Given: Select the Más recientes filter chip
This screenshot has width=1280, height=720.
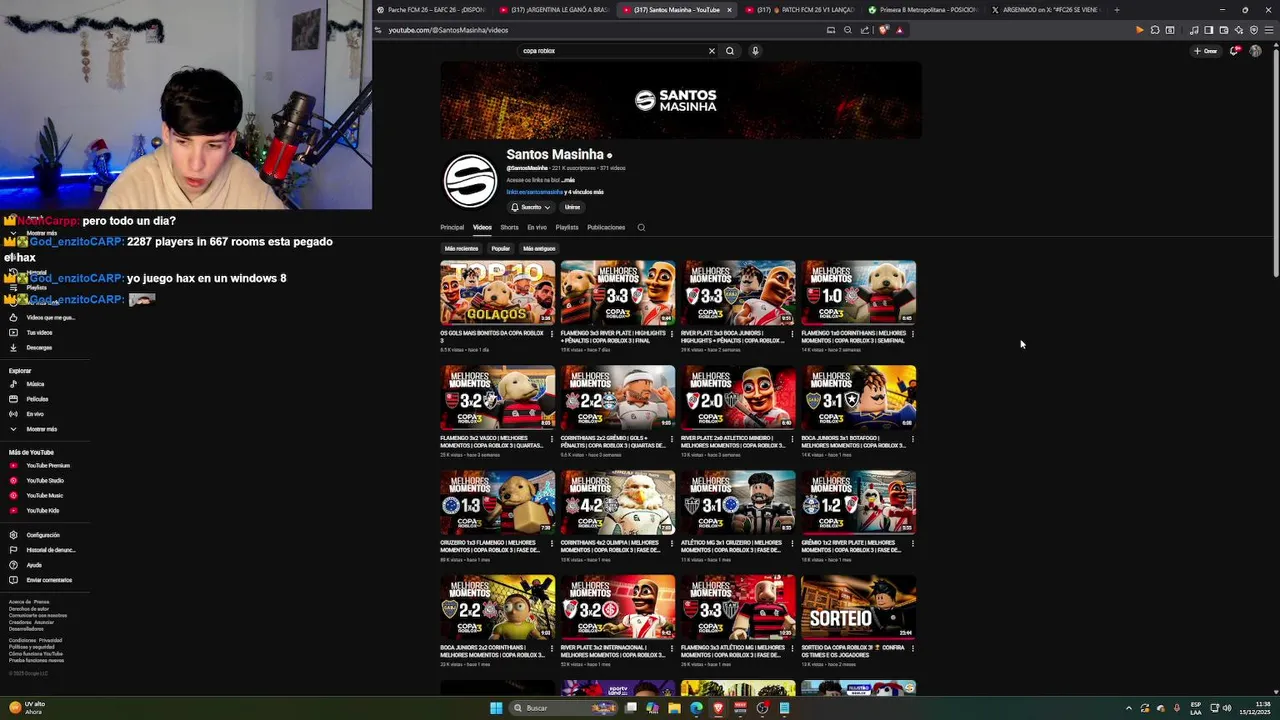Looking at the screenshot, I should click(461, 248).
